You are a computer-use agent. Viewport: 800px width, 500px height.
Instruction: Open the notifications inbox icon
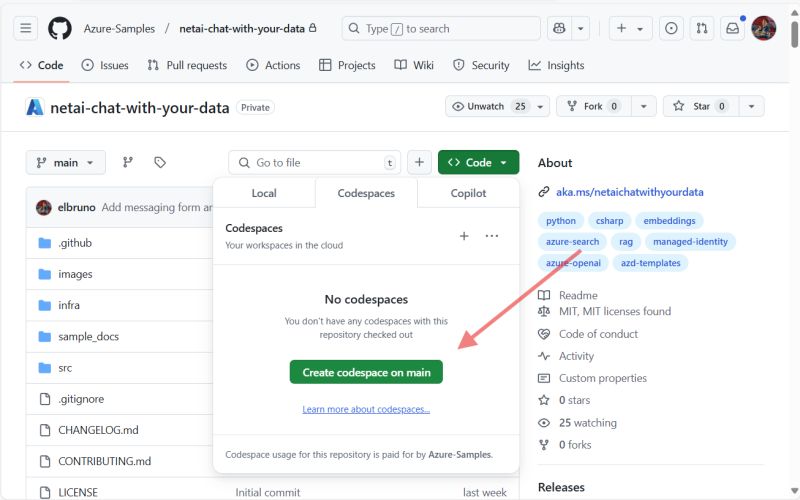click(x=732, y=29)
